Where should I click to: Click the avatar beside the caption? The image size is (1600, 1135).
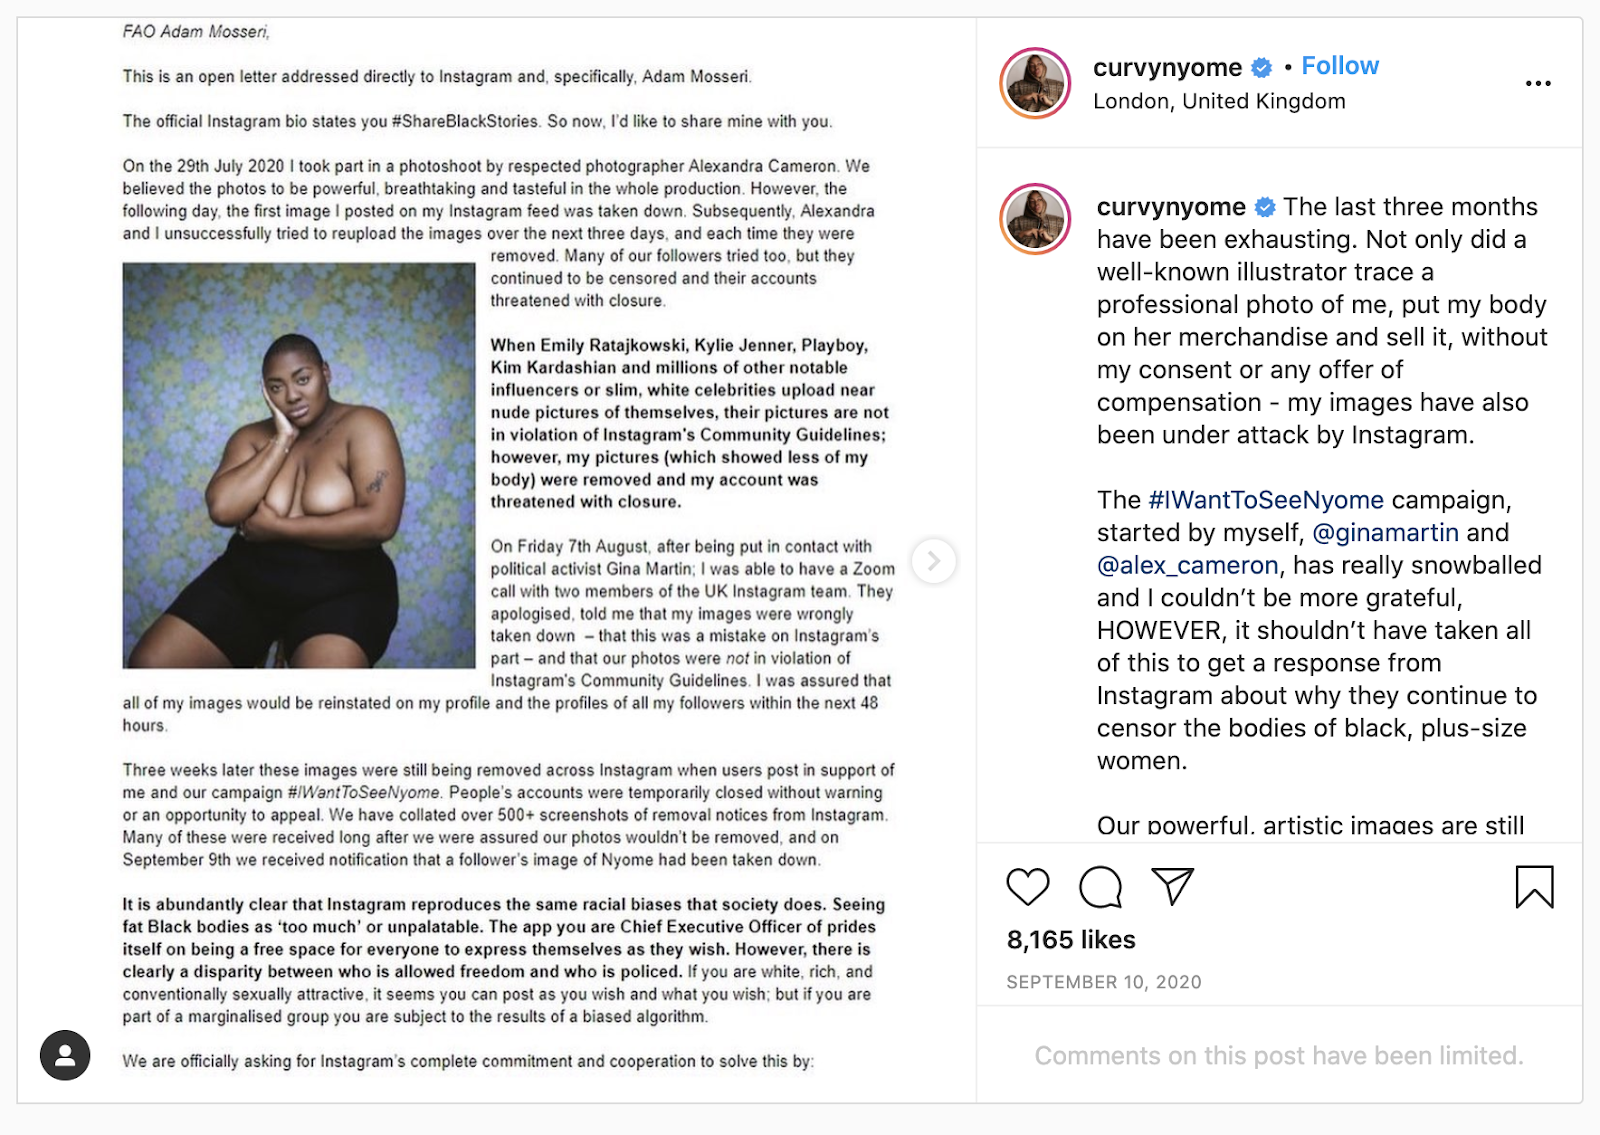point(1035,219)
